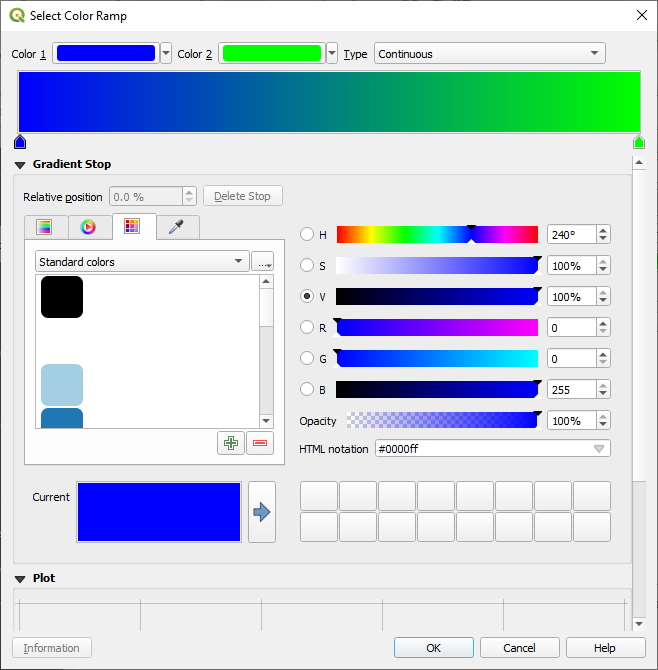Click the blue arrow add-to-custom-colors button
The image size is (658, 670).
click(x=262, y=512)
